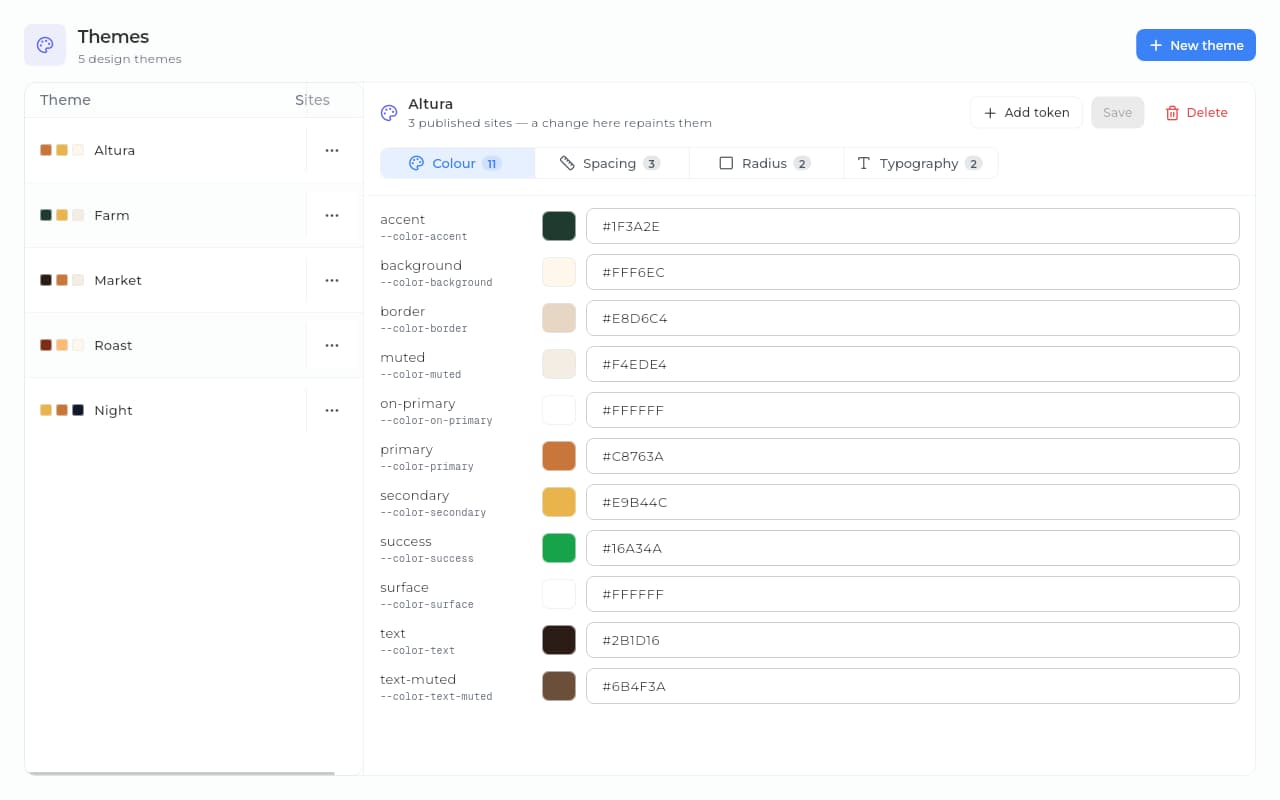Focus the secondary hex field #E9B44C
1280x800 pixels.
[x=913, y=502]
